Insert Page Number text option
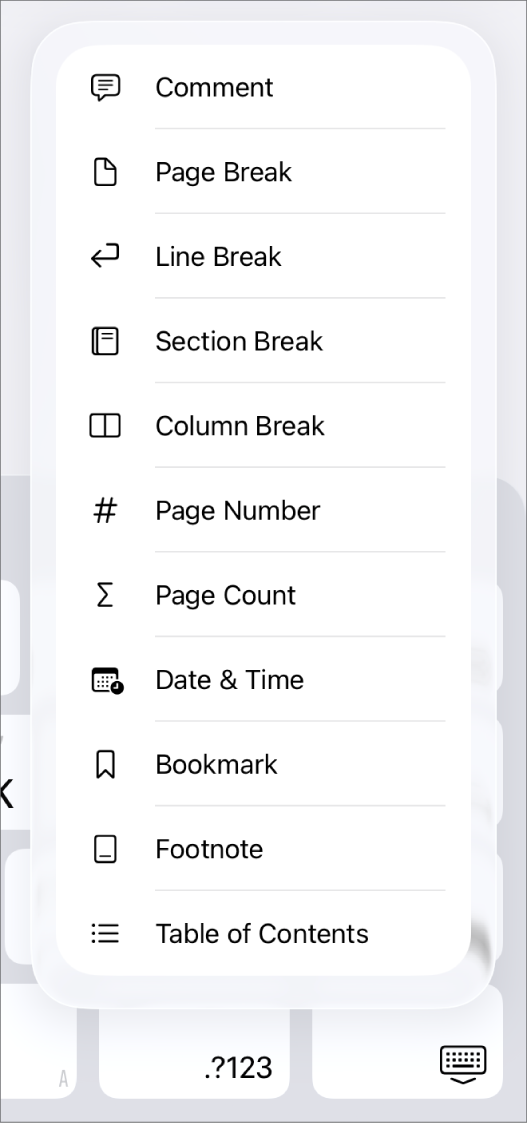 click(263, 510)
